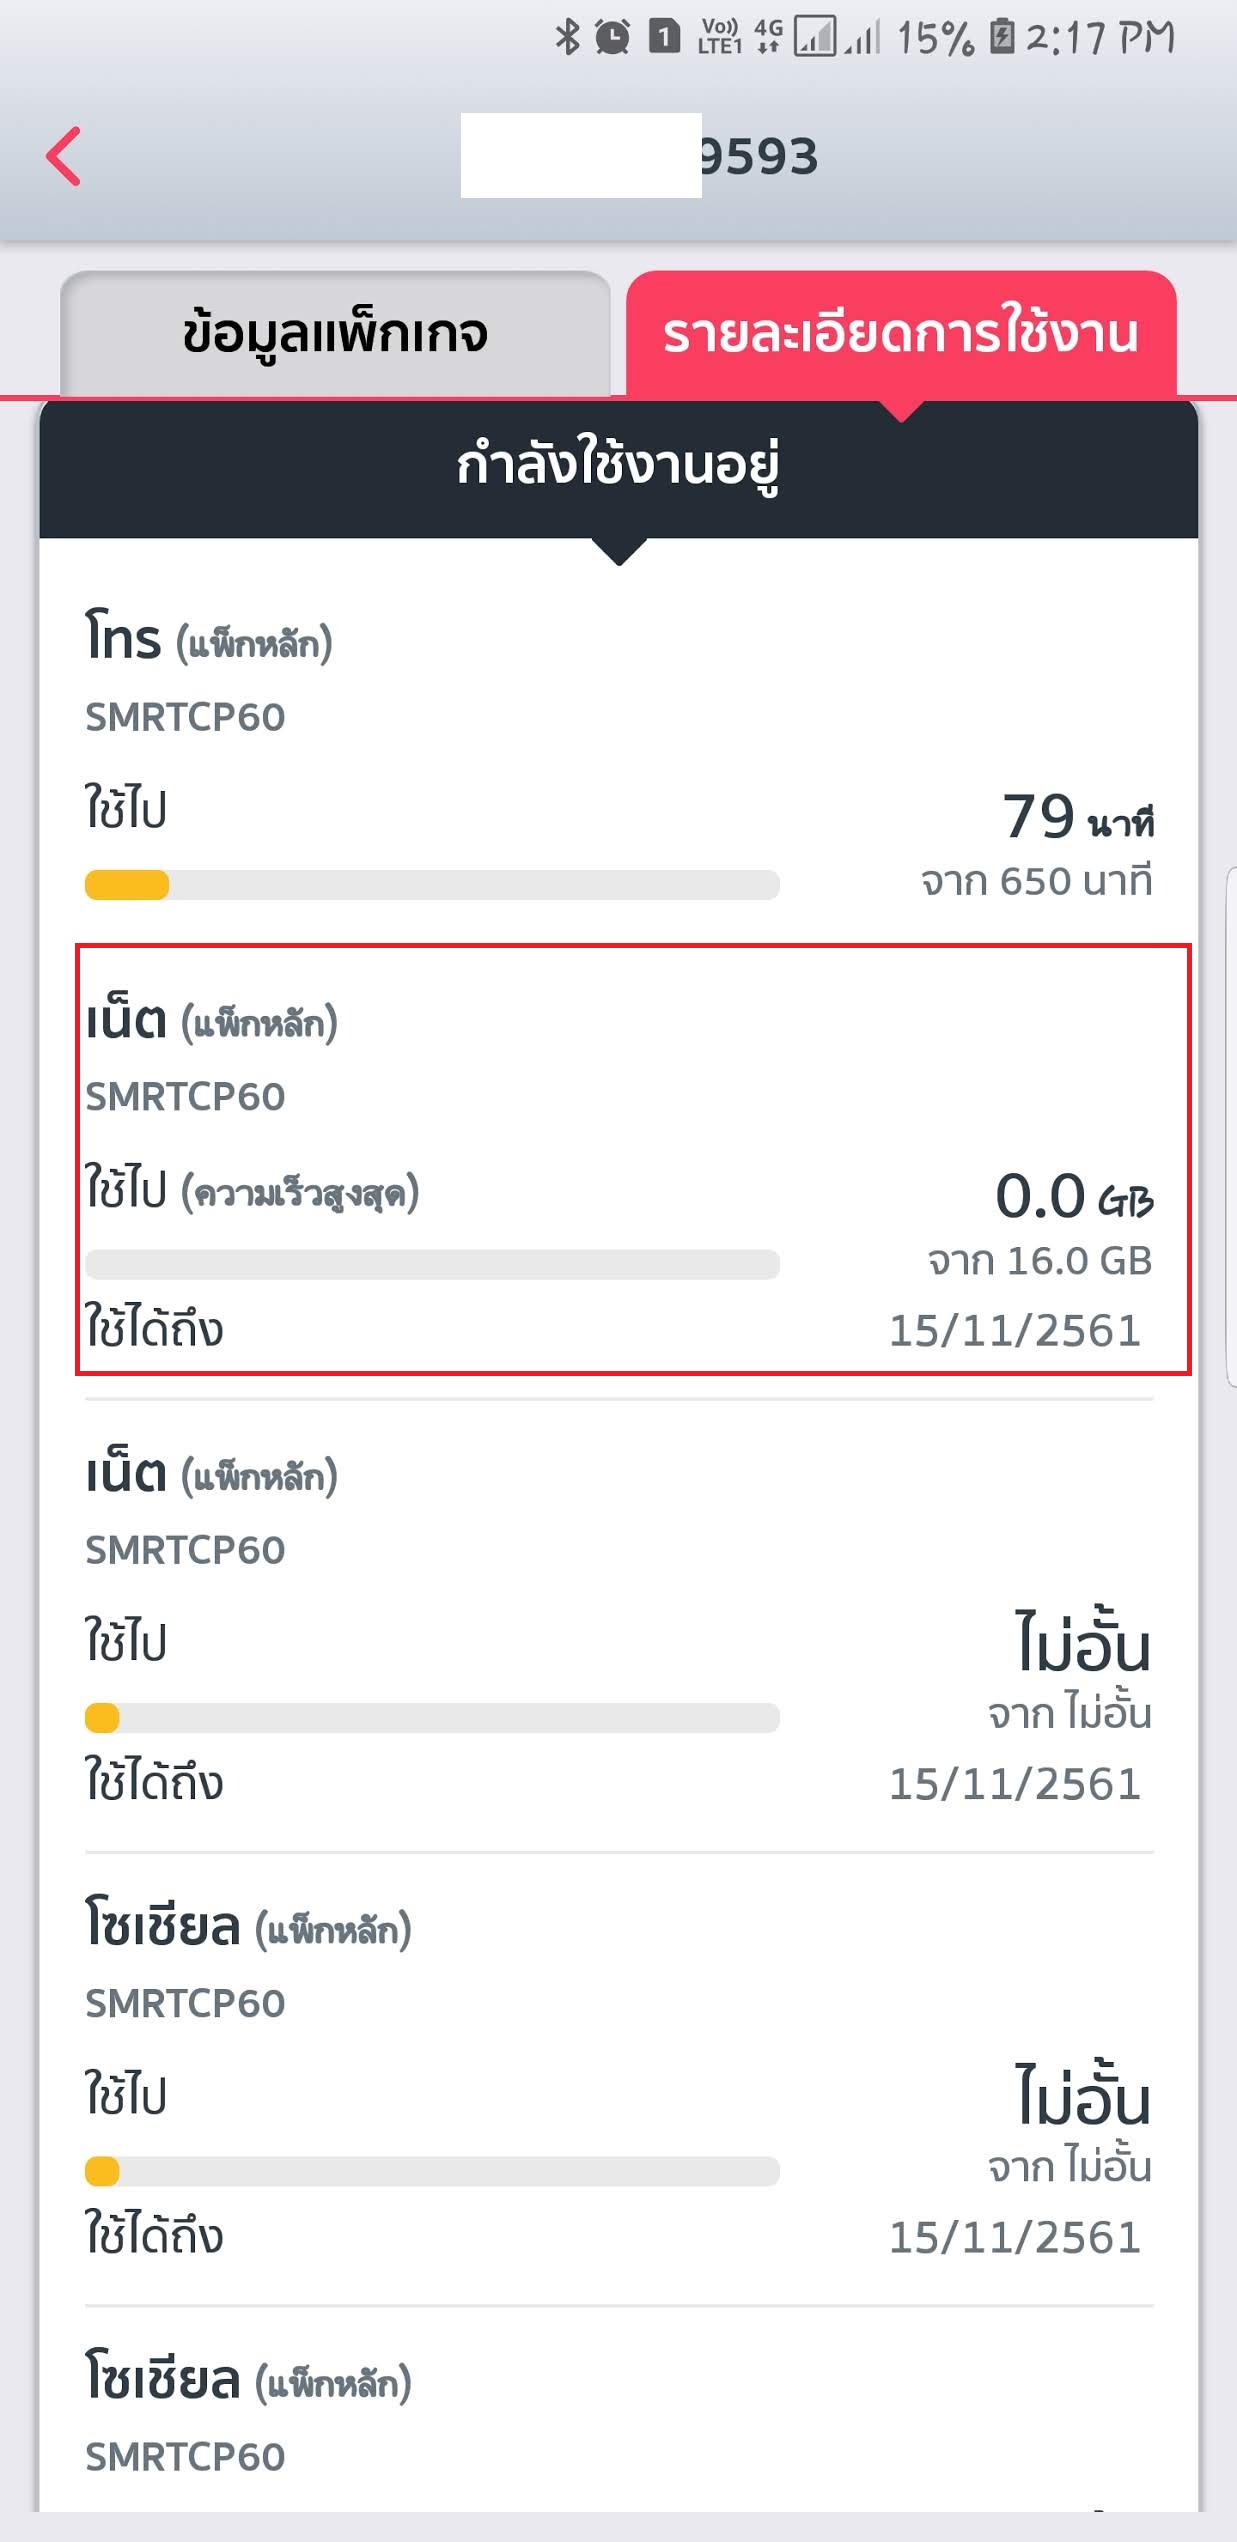This screenshot has width=1237, height=2542.
Task: Tap the phone number ending 9593
Action: pos(756,157)
